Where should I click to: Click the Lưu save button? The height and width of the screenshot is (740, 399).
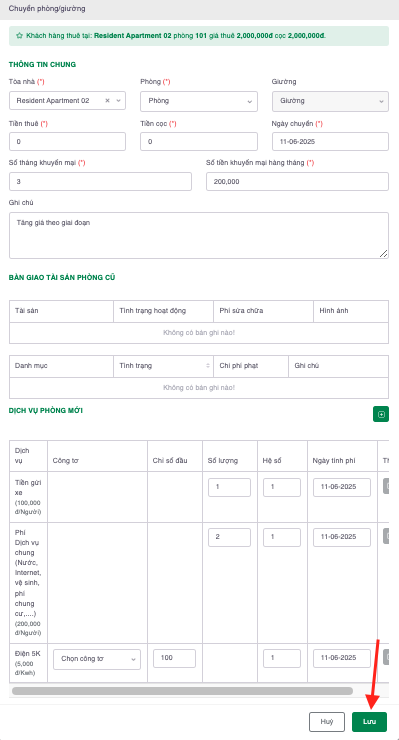coord(369,722)
